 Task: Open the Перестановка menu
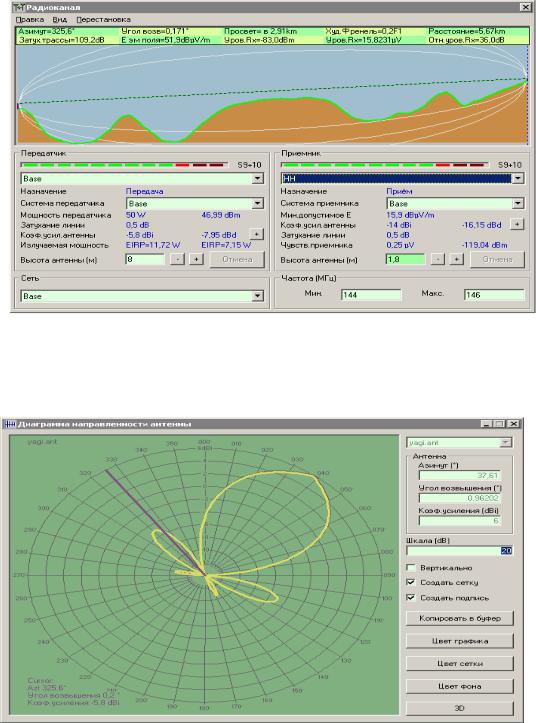103,19
